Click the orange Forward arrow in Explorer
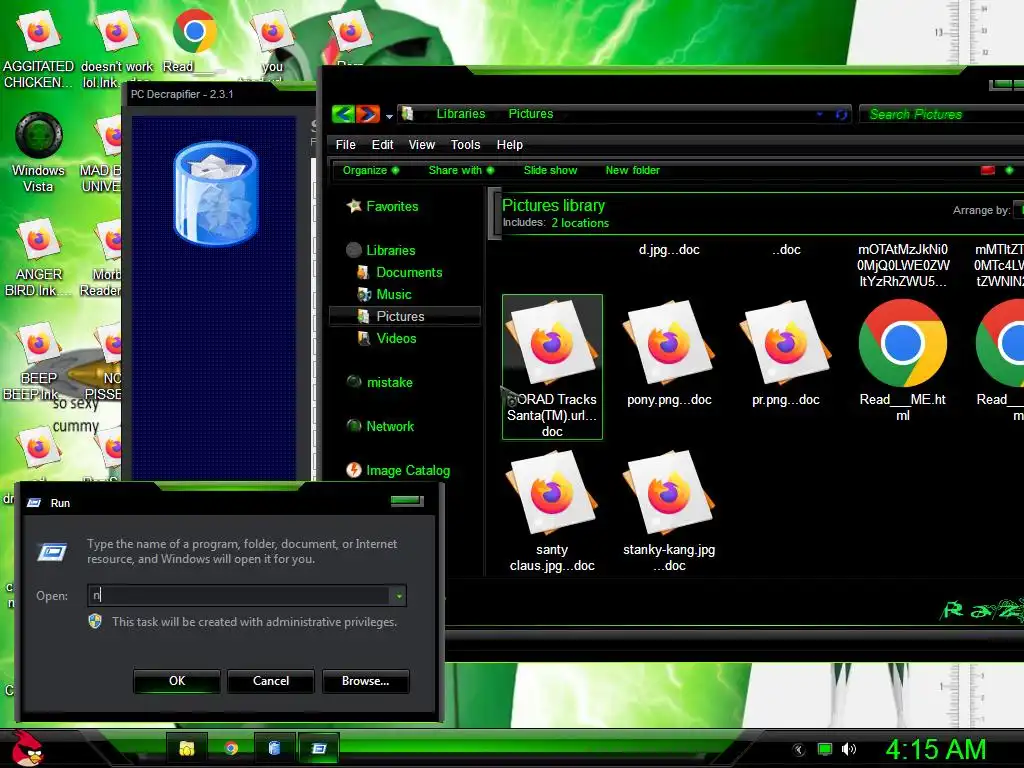 [x=368, y=114]
